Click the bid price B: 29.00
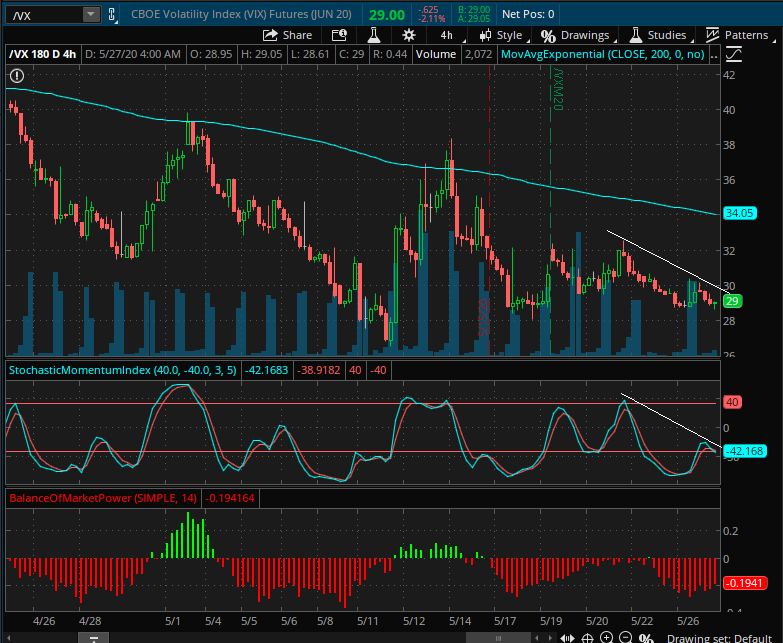Screen dimensions: 783x643 tap(474, 9)
